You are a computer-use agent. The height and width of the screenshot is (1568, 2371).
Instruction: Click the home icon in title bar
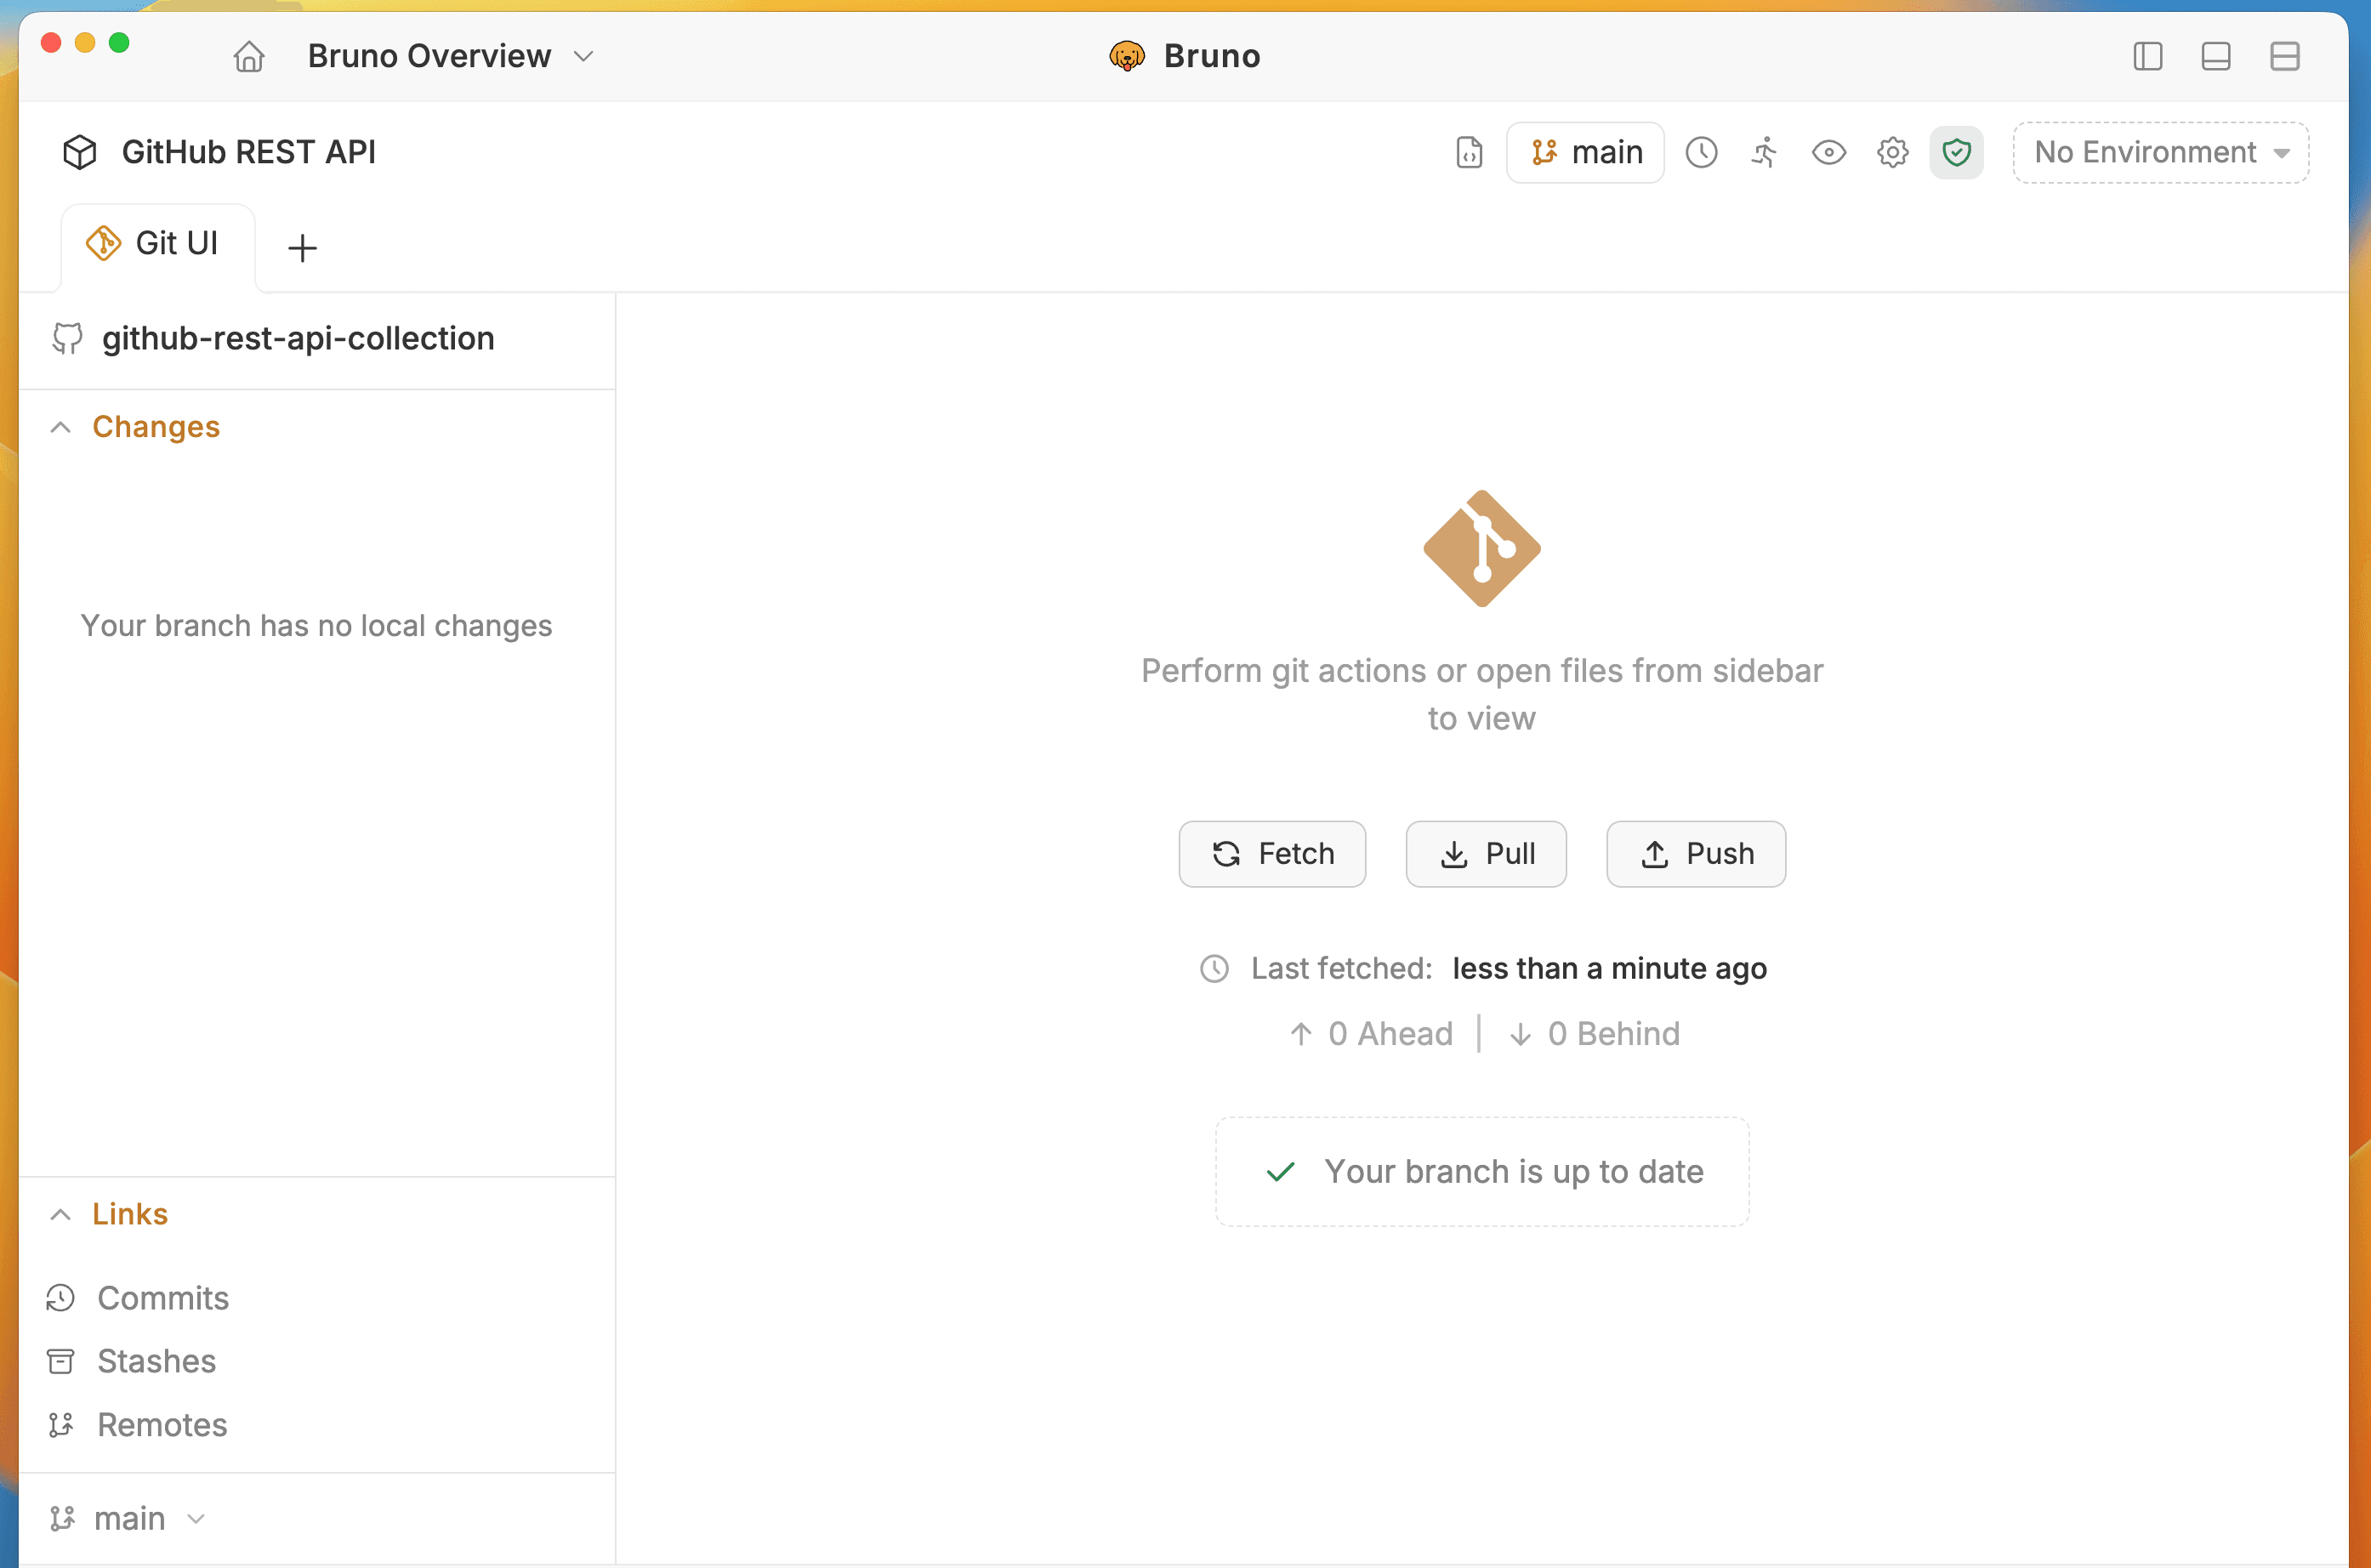pyautogui.click(x=249, y=56)
